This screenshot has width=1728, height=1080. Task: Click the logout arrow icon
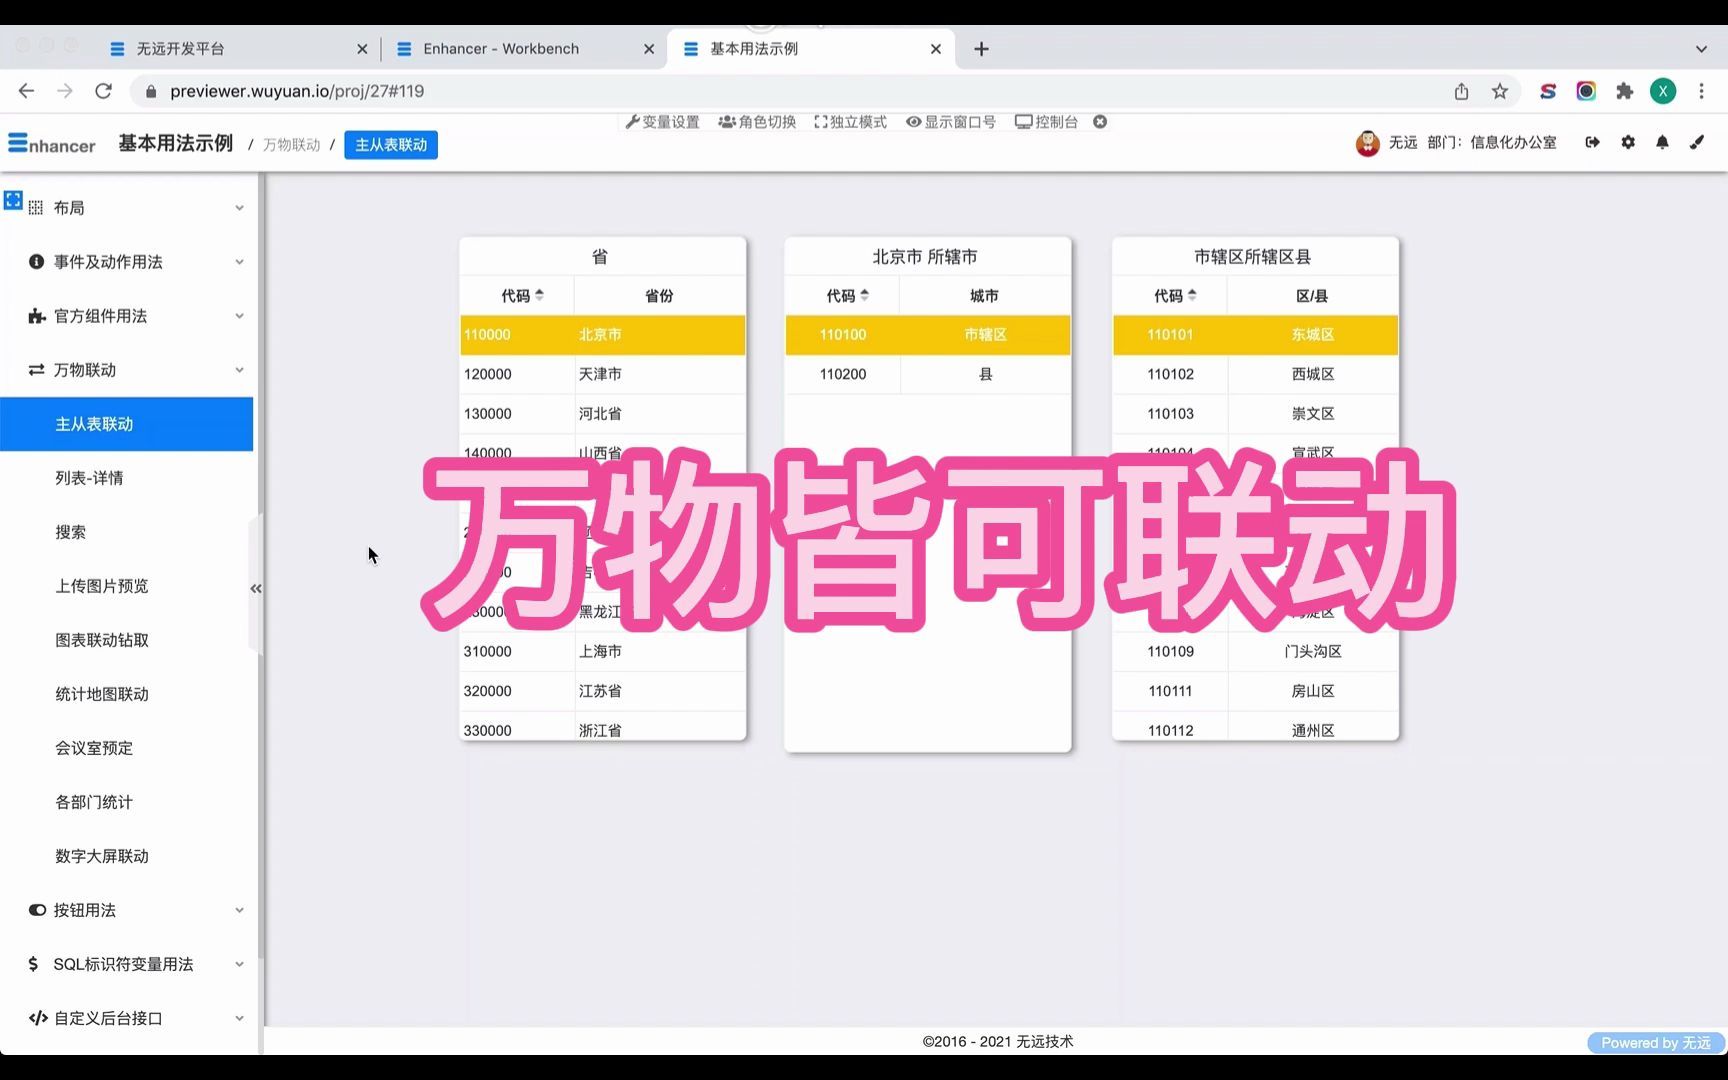1591,143
